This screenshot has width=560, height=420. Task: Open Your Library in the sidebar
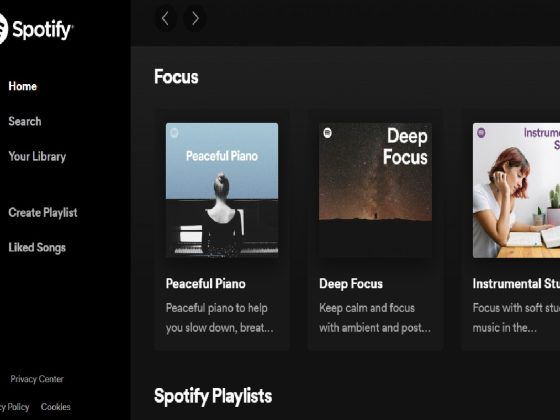(x=37, y=156)
